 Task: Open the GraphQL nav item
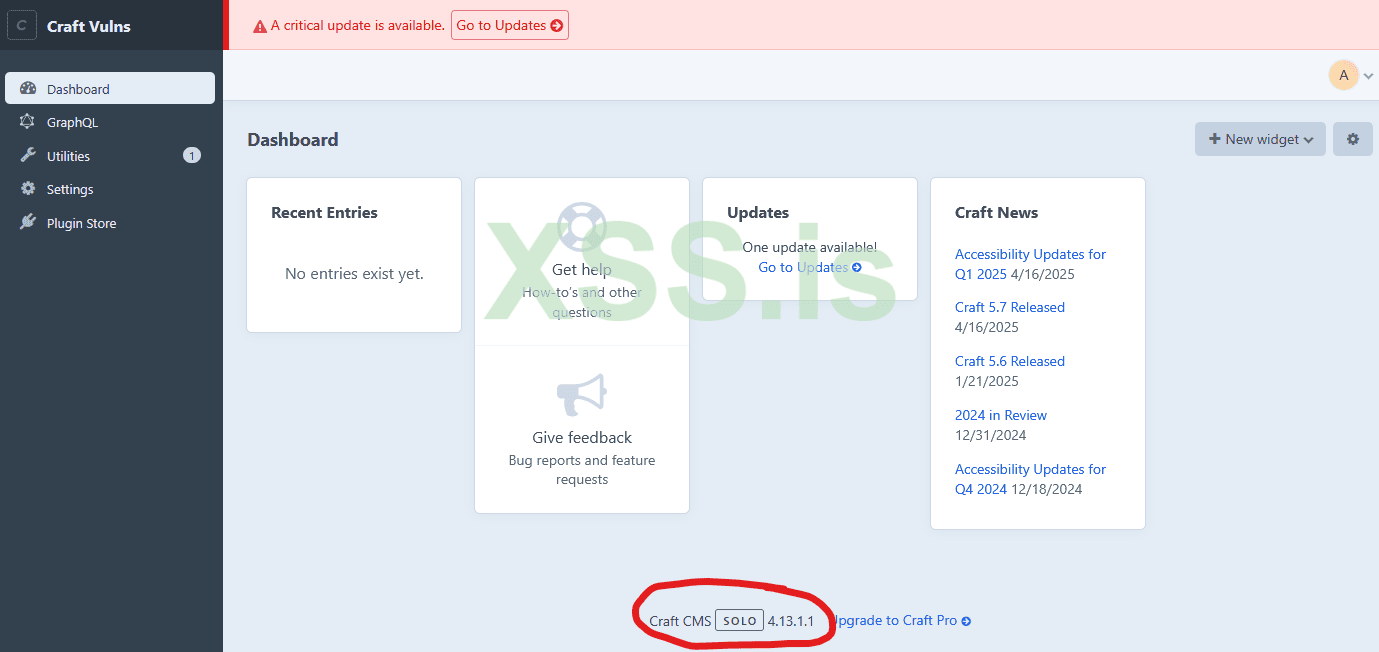pos(110,122)
